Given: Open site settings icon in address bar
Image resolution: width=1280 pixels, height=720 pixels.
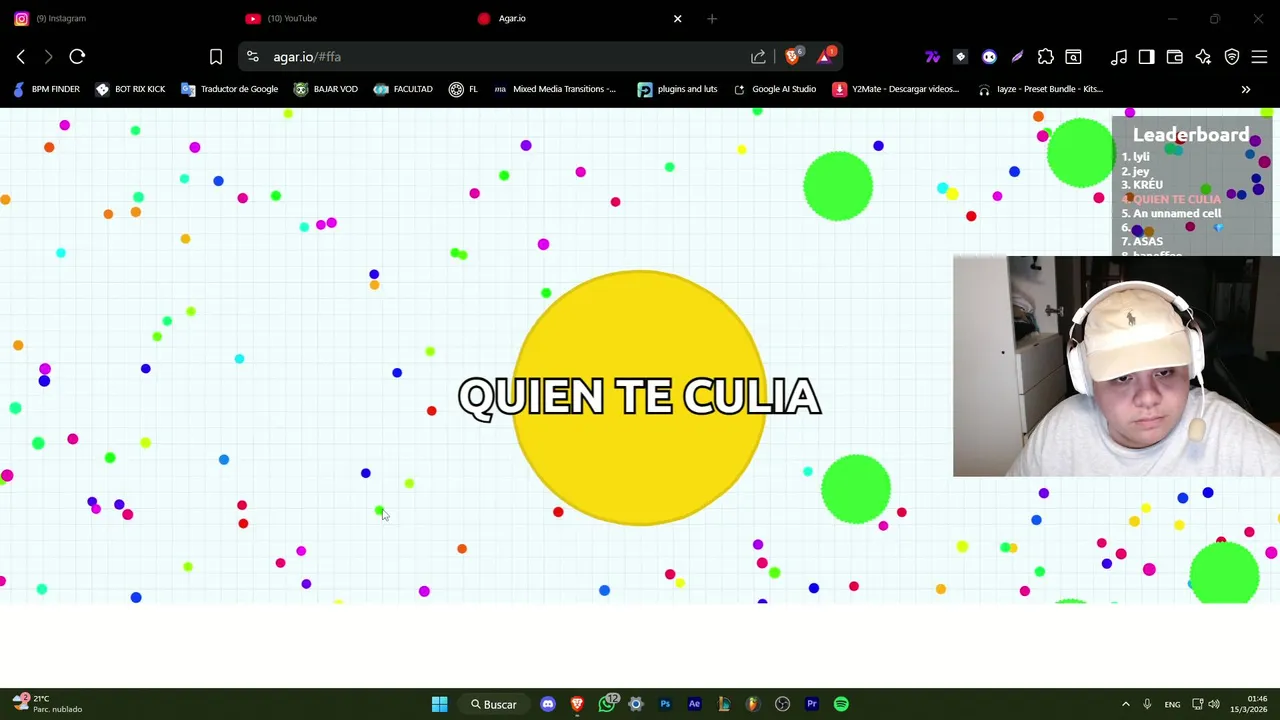Looking at the screenshot, I should coord(252,57).
